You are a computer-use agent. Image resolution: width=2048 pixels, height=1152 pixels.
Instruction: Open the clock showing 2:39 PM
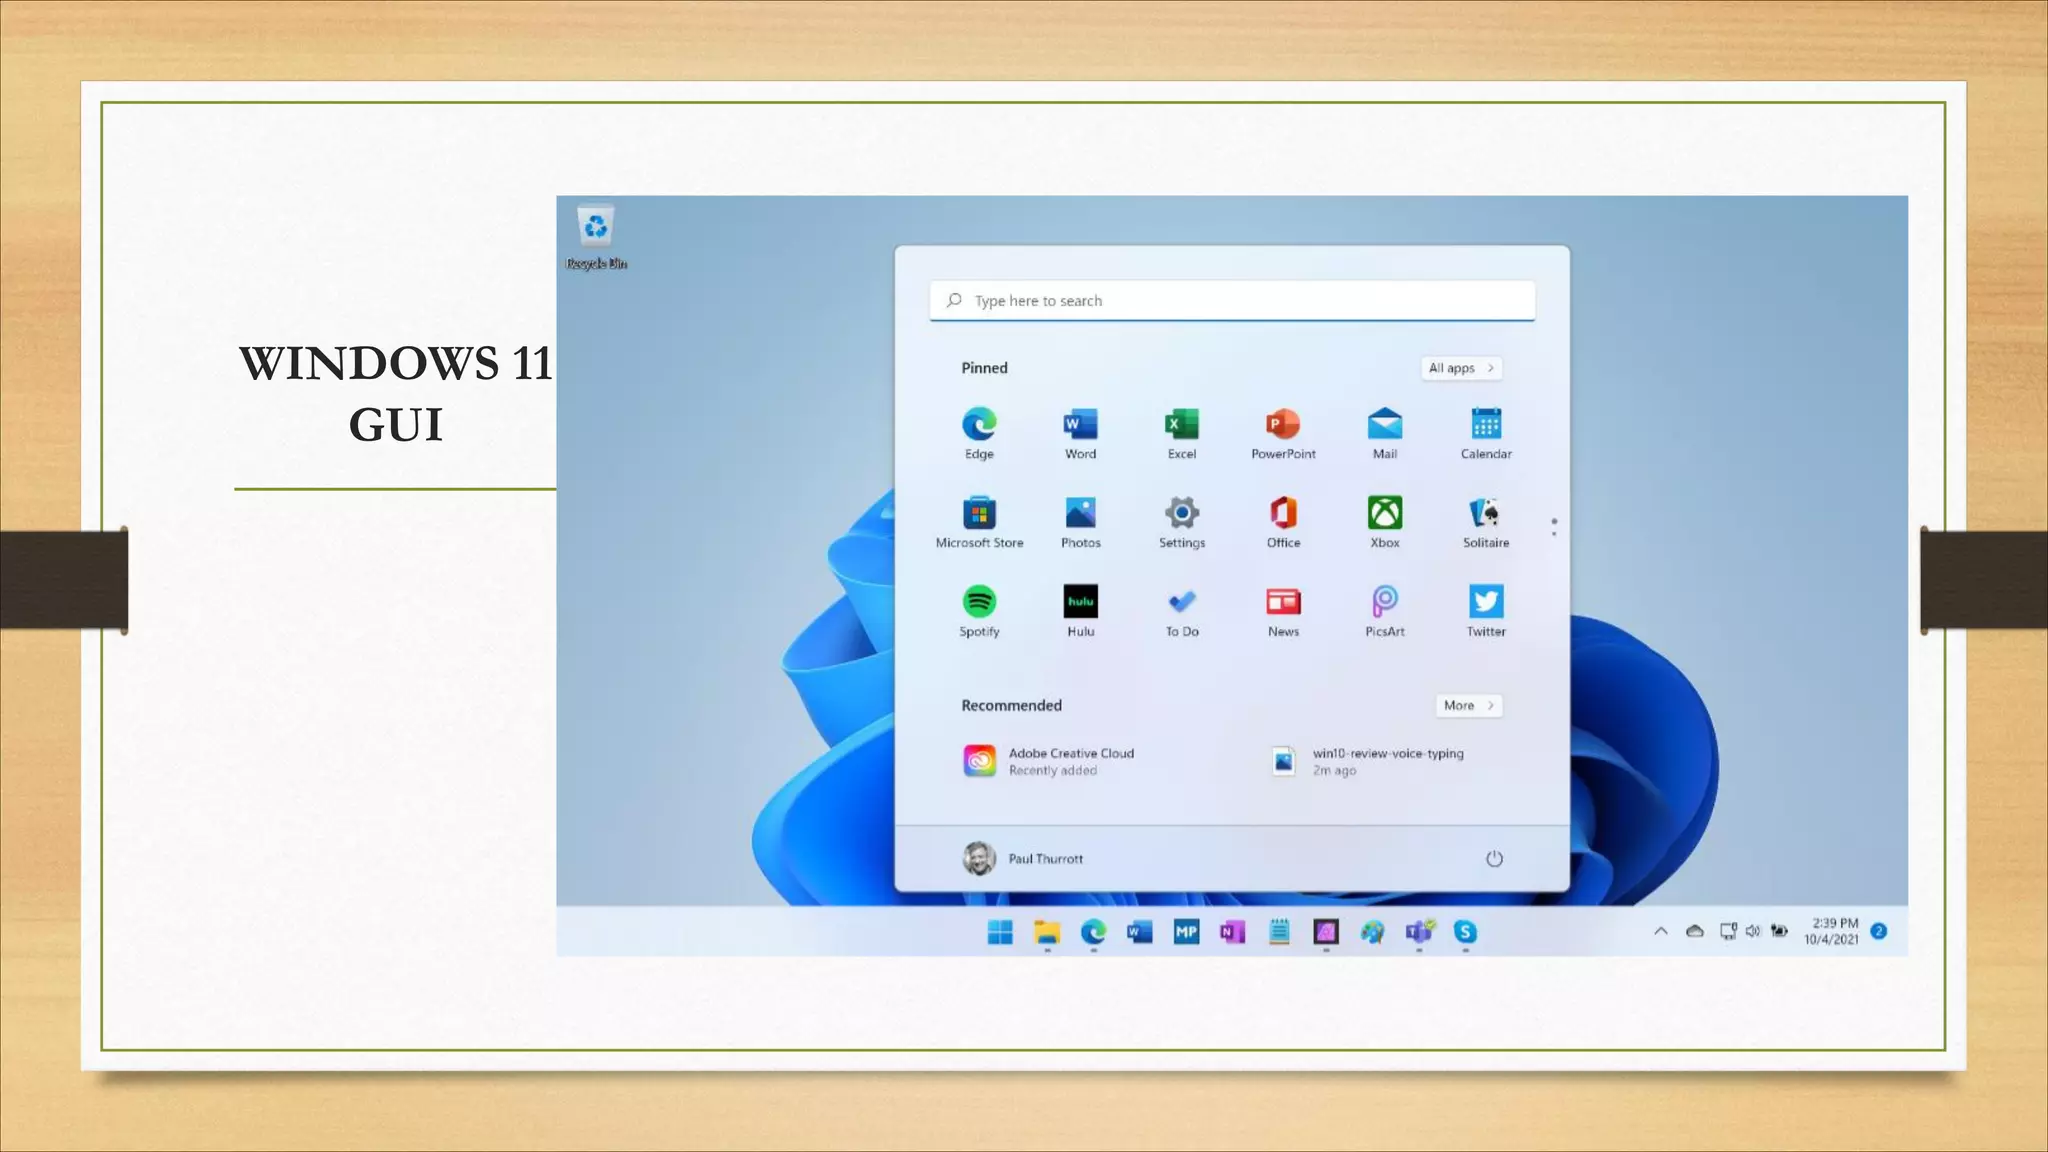1832,931
